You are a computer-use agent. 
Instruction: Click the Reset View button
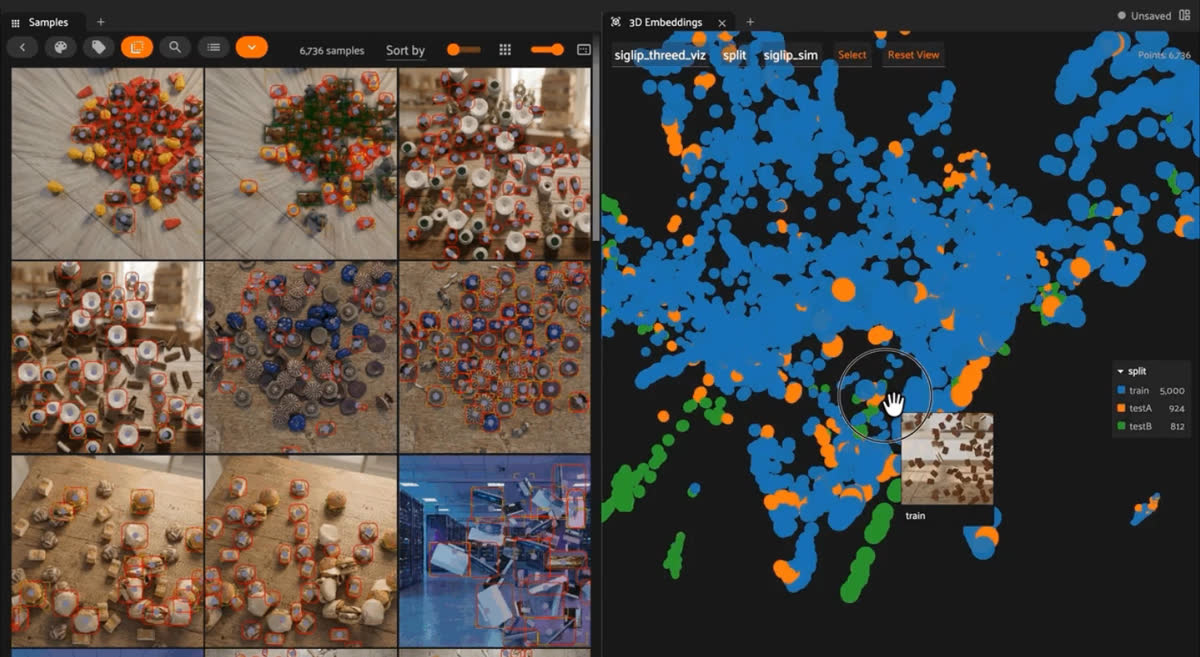[x=914, y=55]
